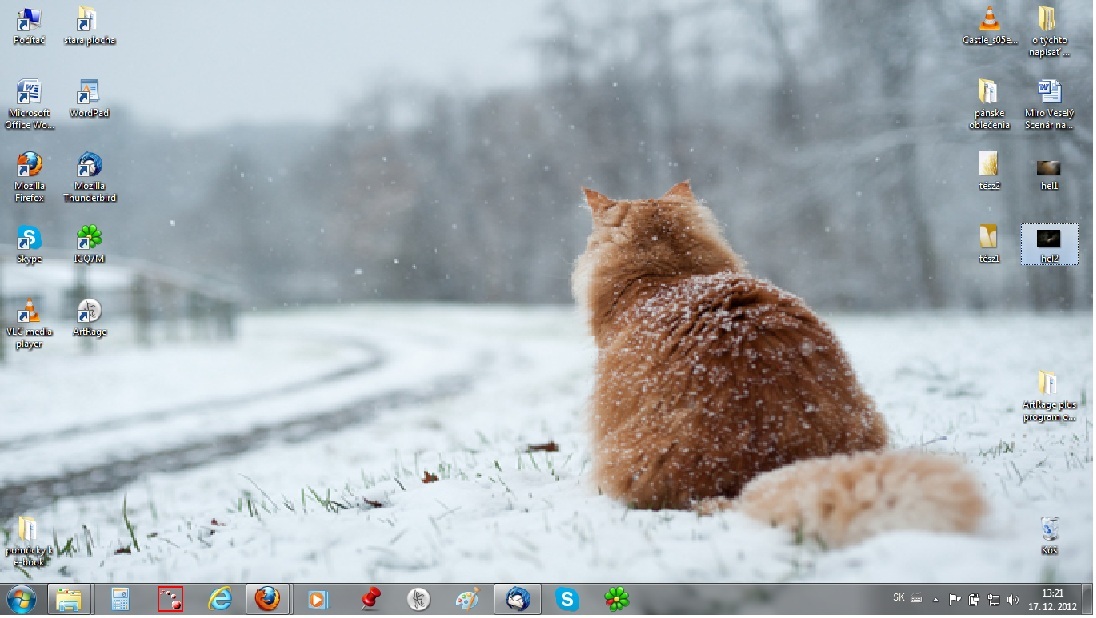Click the SK keyboard language indicator
Image resolution: width=1096 pixels, height=618 pixels.
(x=898, y=598)
